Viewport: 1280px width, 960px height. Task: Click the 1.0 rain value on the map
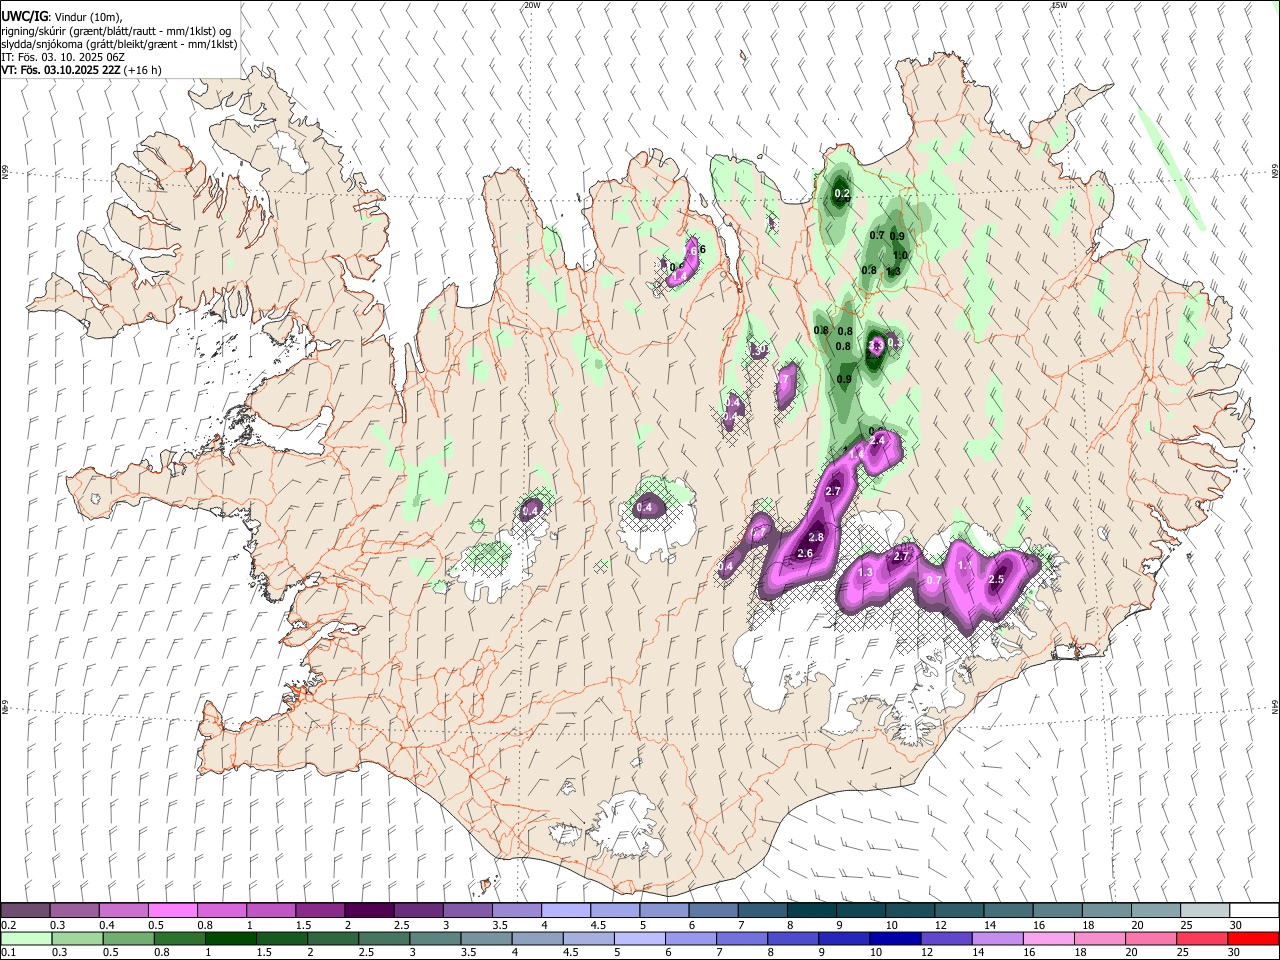[x=900, y=255]
